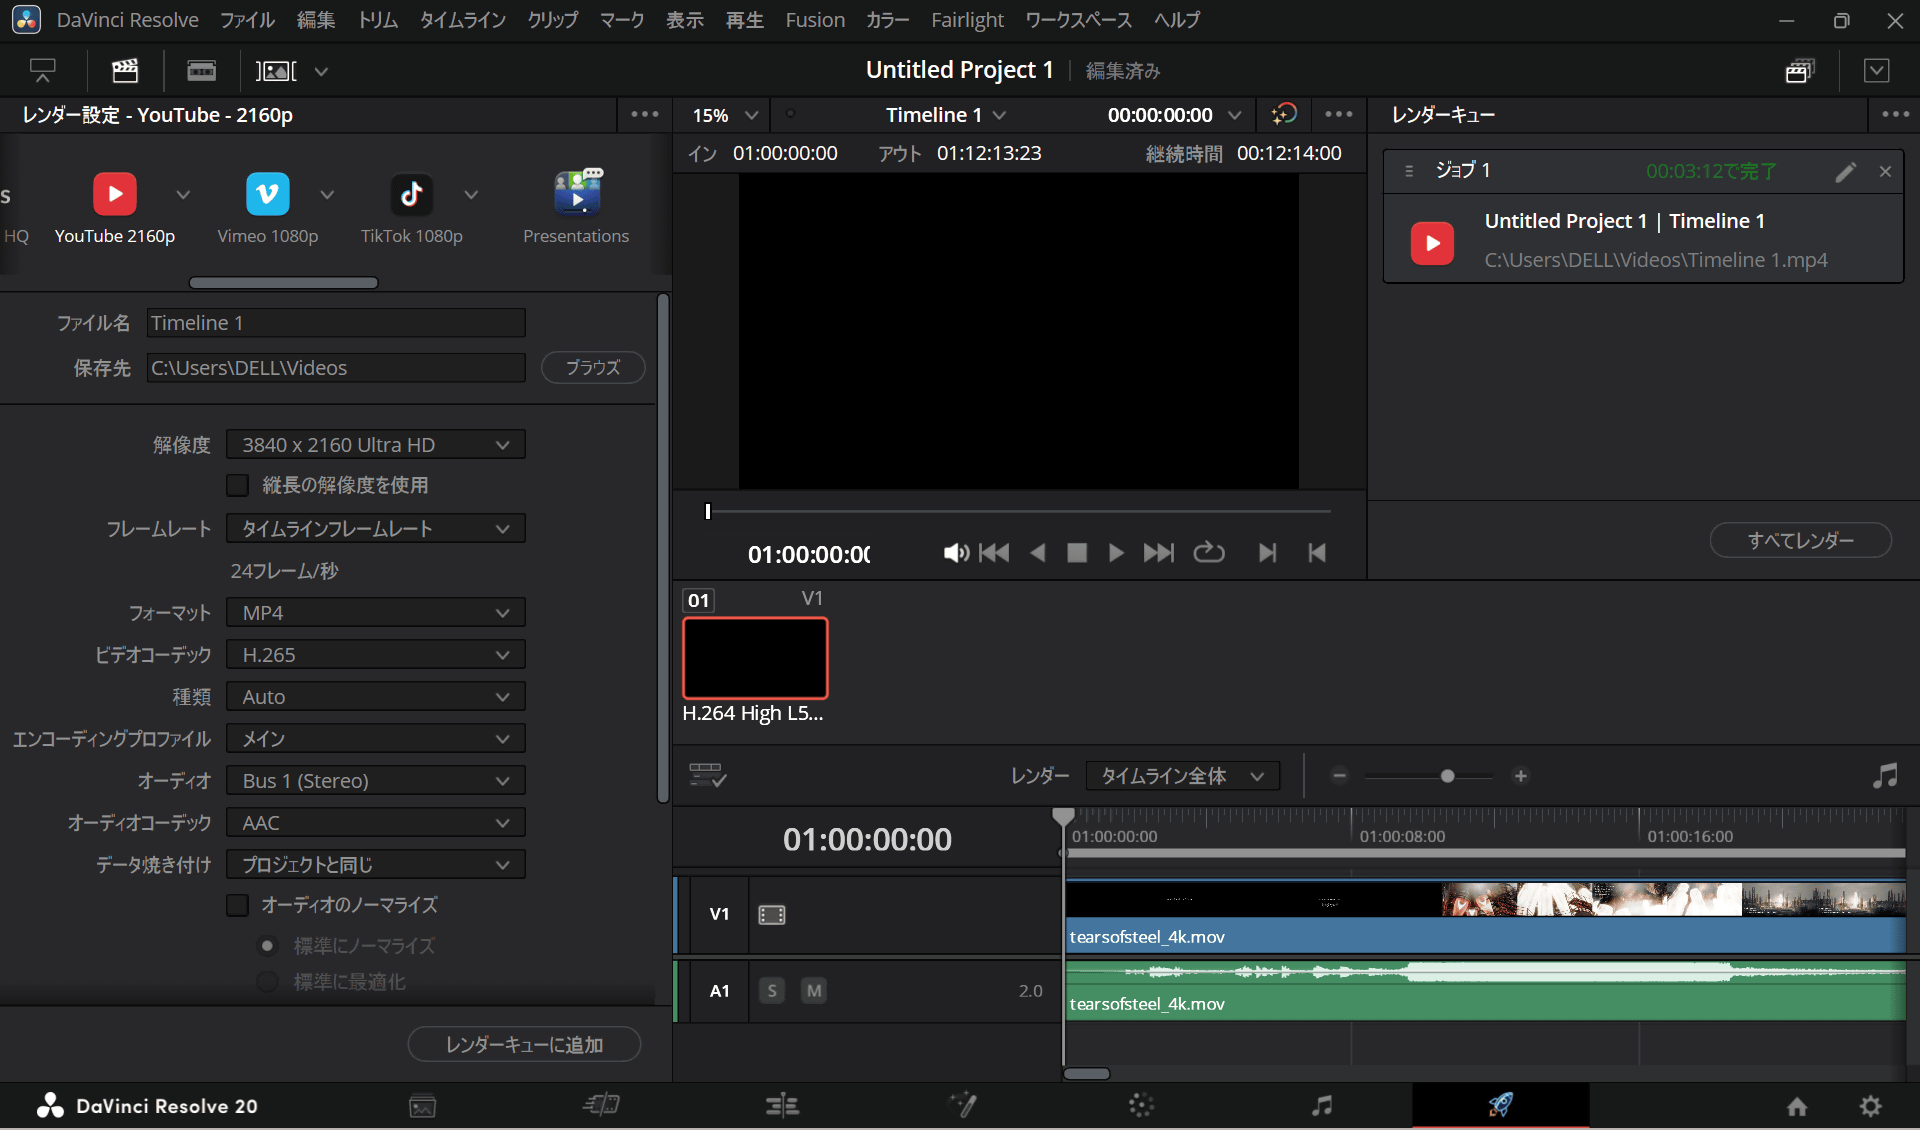Select the YouTube 2160p render preset

pyautogui.click(x=114, y=195)
